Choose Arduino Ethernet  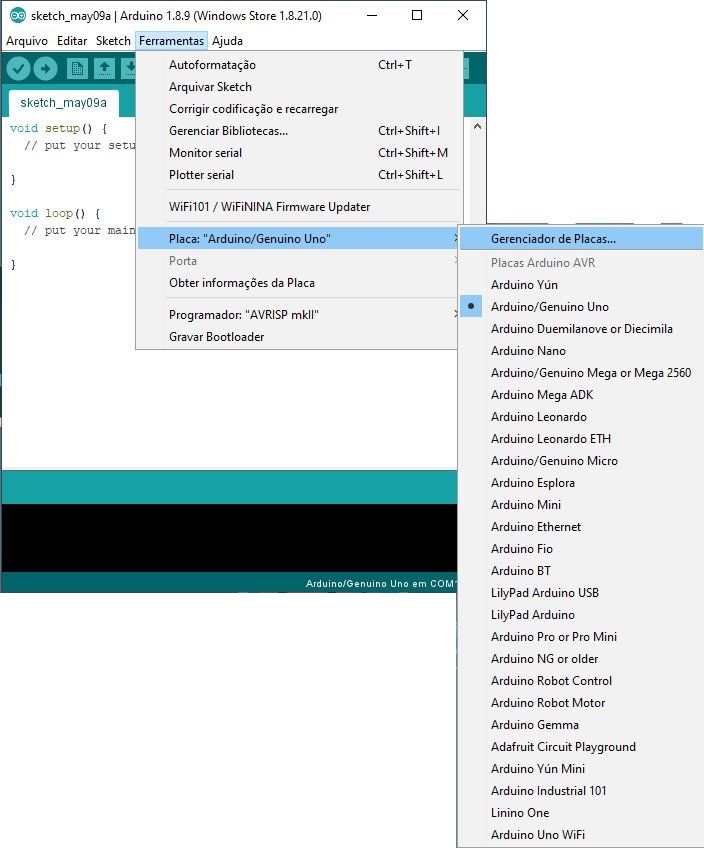581,527
